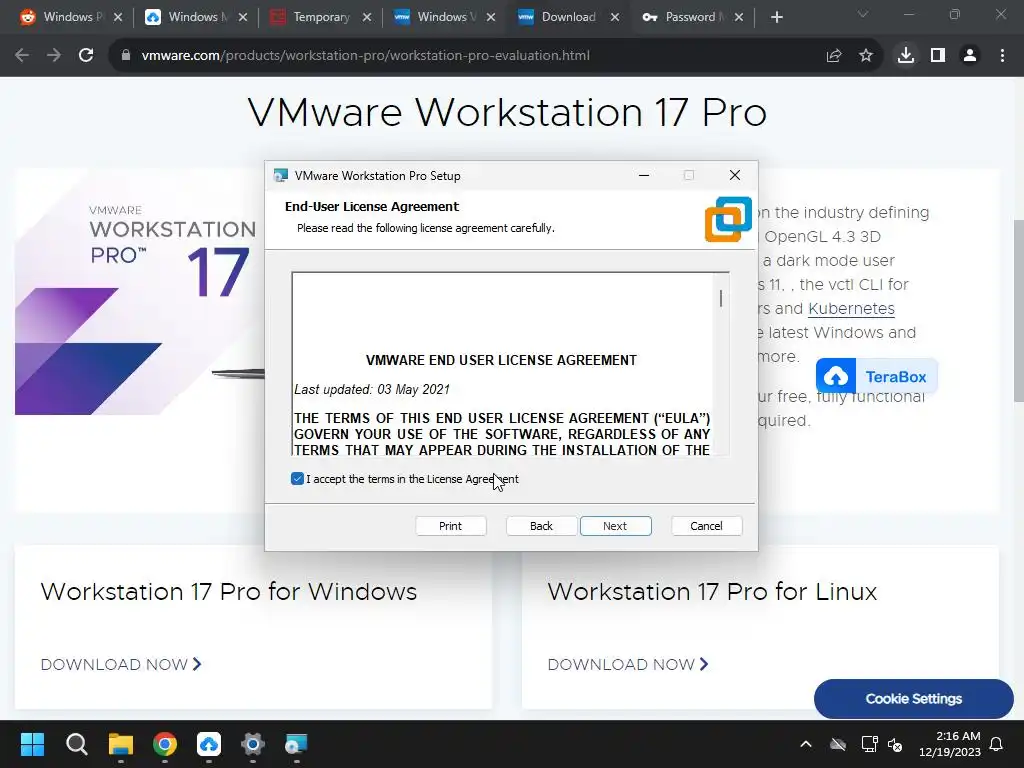Open the notifications bell
This screenshot has height=768, width=1024.
[x=997, y=744]
